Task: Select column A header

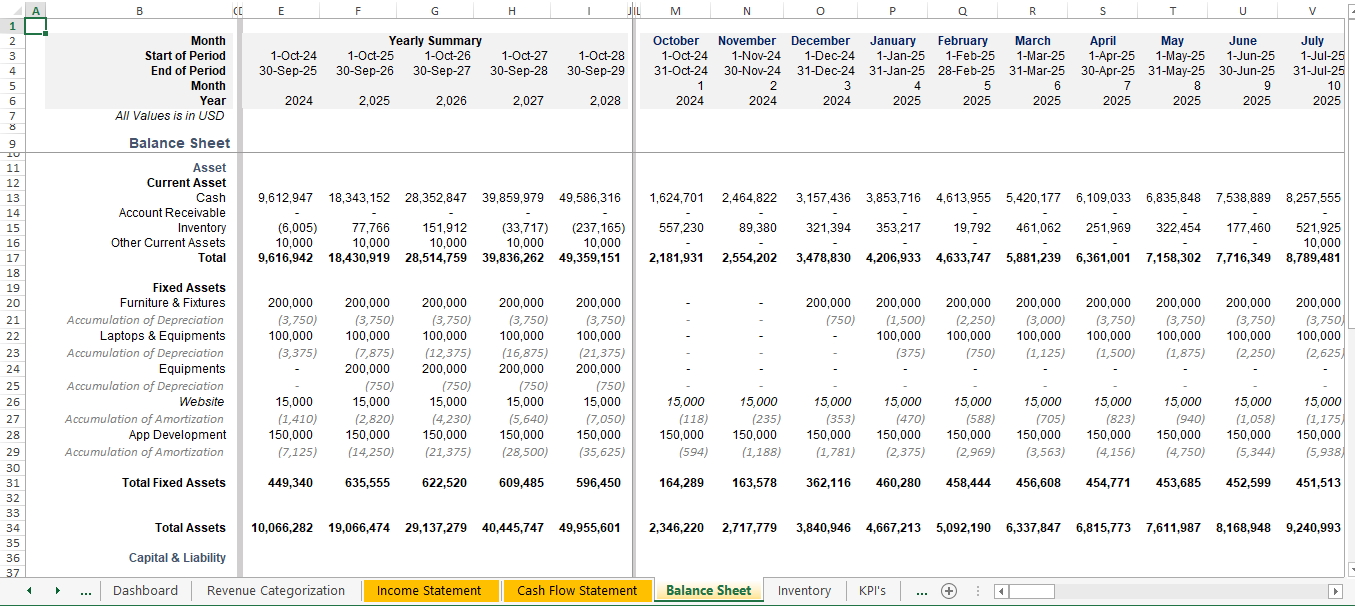Action: point(34,10)
